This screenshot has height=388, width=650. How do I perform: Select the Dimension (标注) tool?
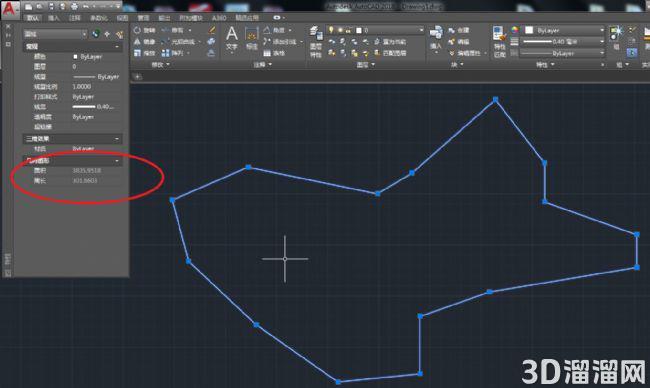(252, 38)
